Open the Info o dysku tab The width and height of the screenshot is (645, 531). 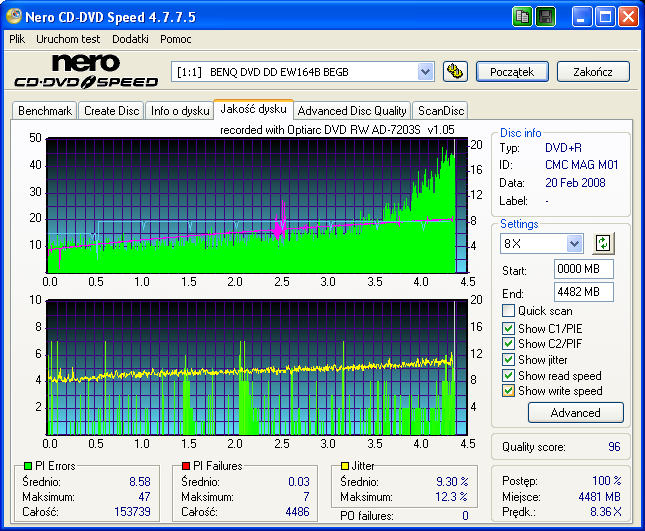click(x=180, y=111)
